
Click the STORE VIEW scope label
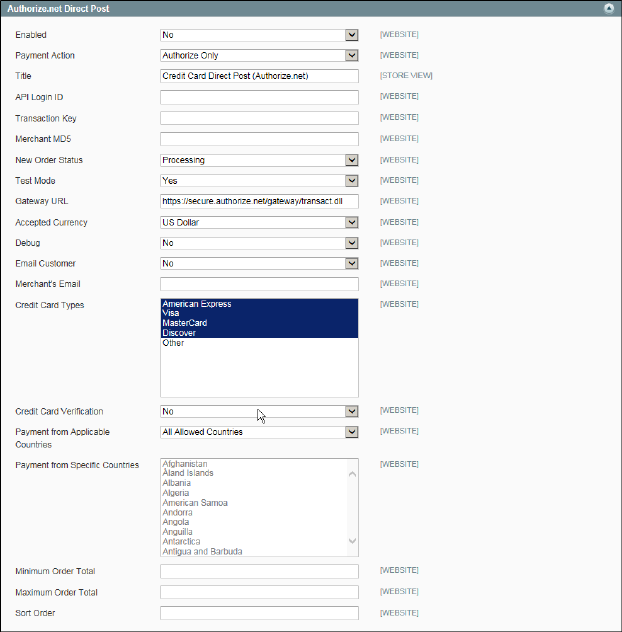pyautogui.click(x=406, y=75)
